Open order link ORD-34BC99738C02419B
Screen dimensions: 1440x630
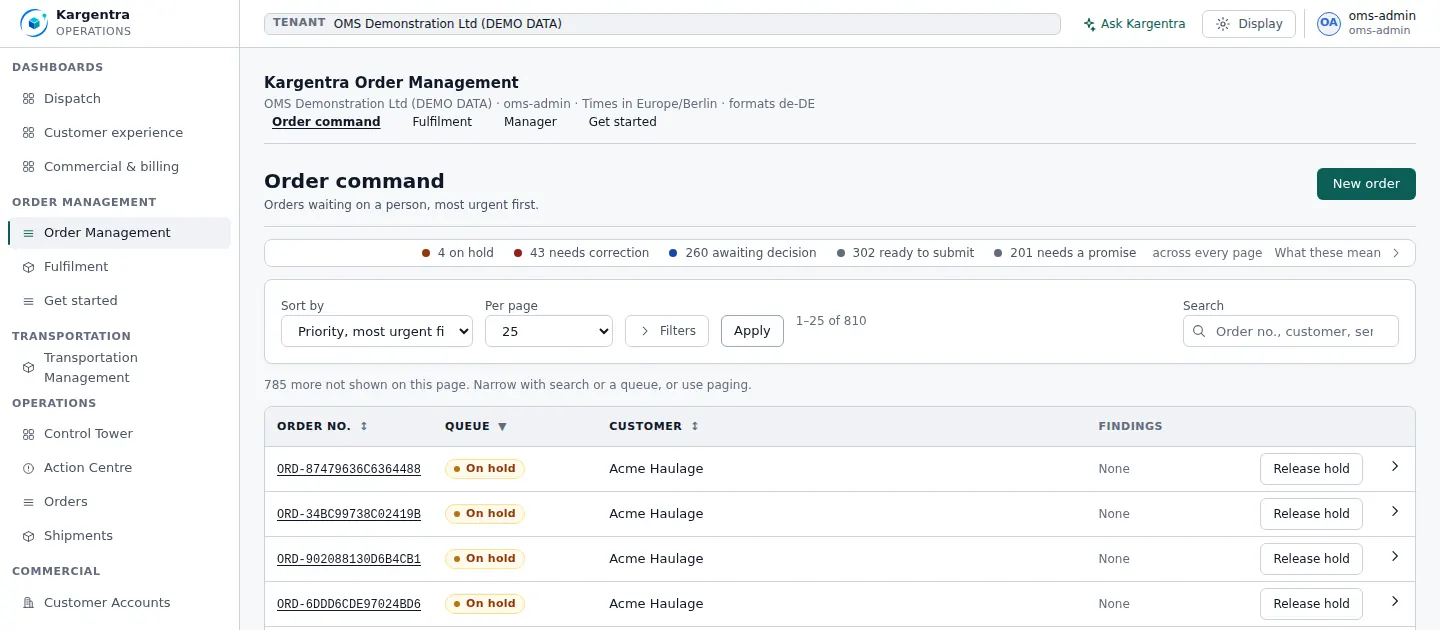(x=349, y=514)
